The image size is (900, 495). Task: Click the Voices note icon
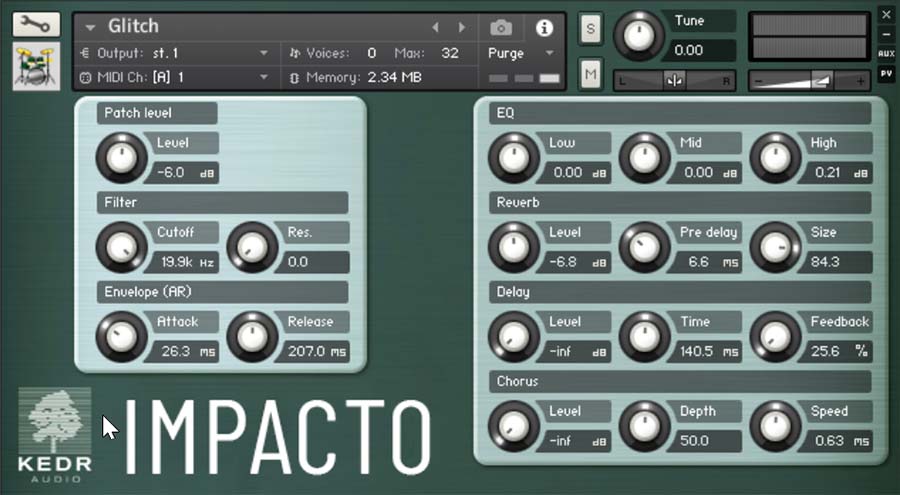294,53
